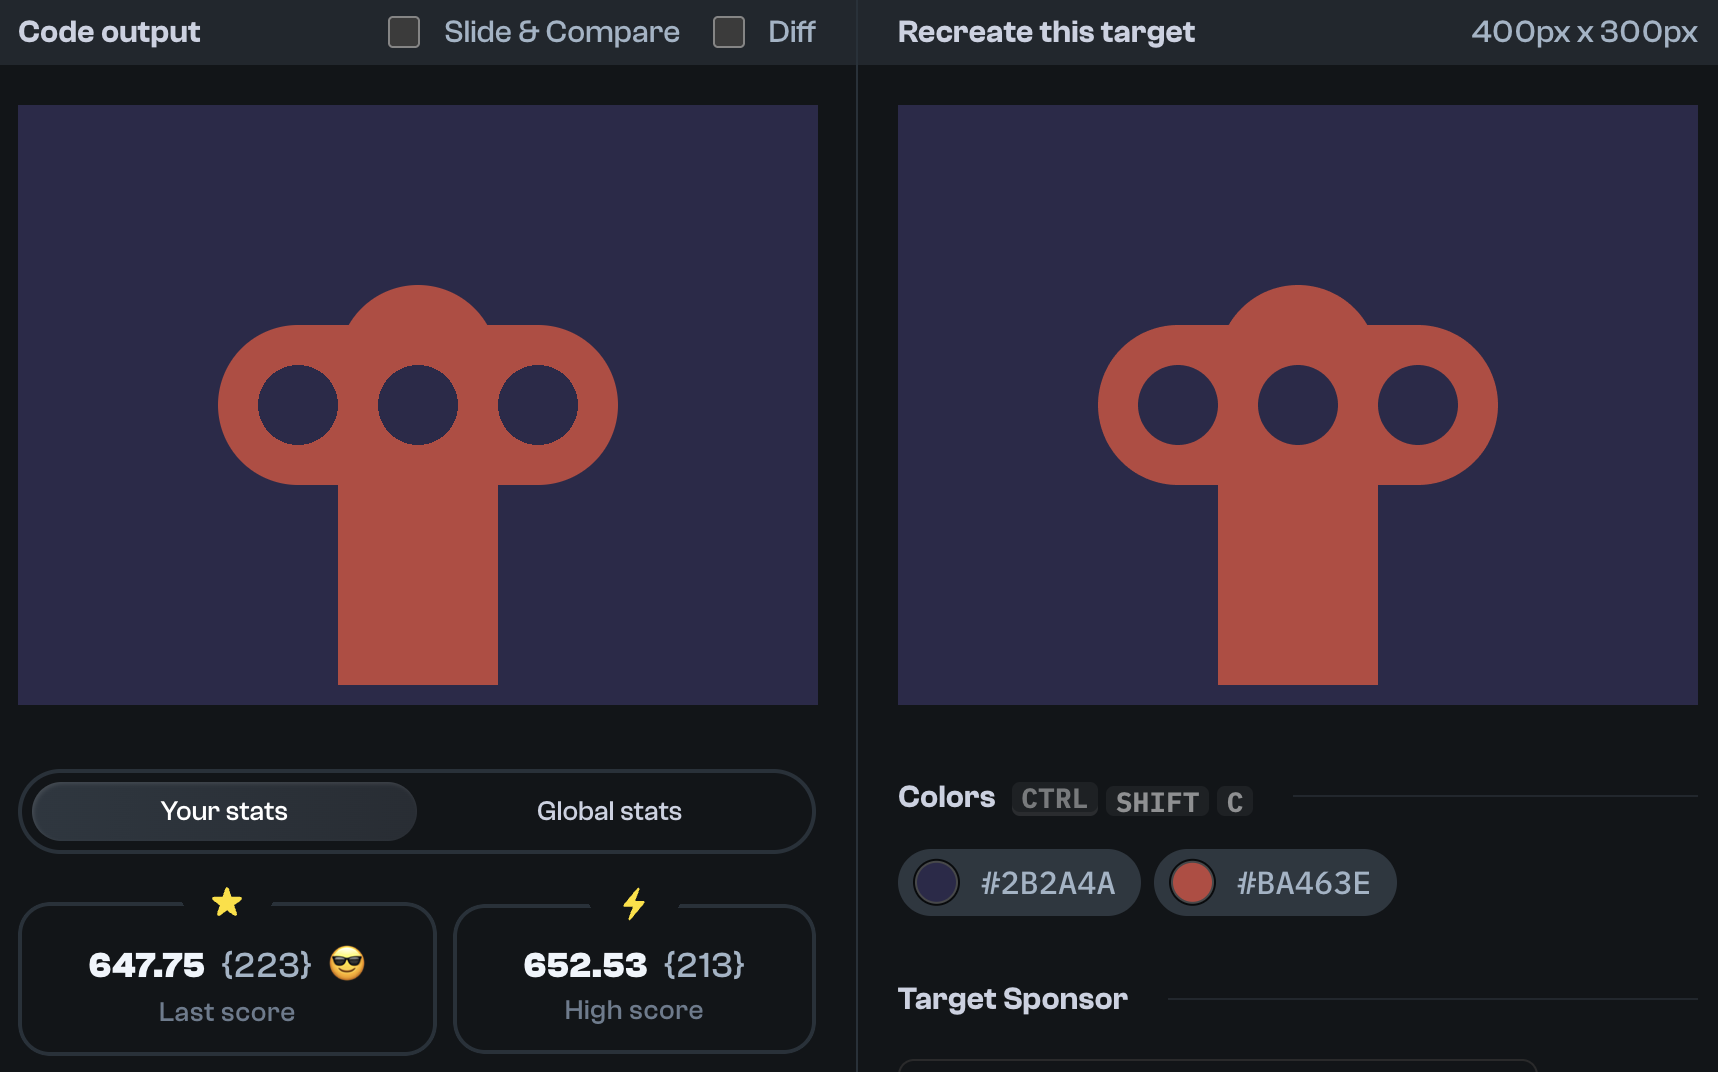Viewport: 1718px width, 1072px height.
Task: Click the SHIFT key badge
Action: pos(1156,801)
